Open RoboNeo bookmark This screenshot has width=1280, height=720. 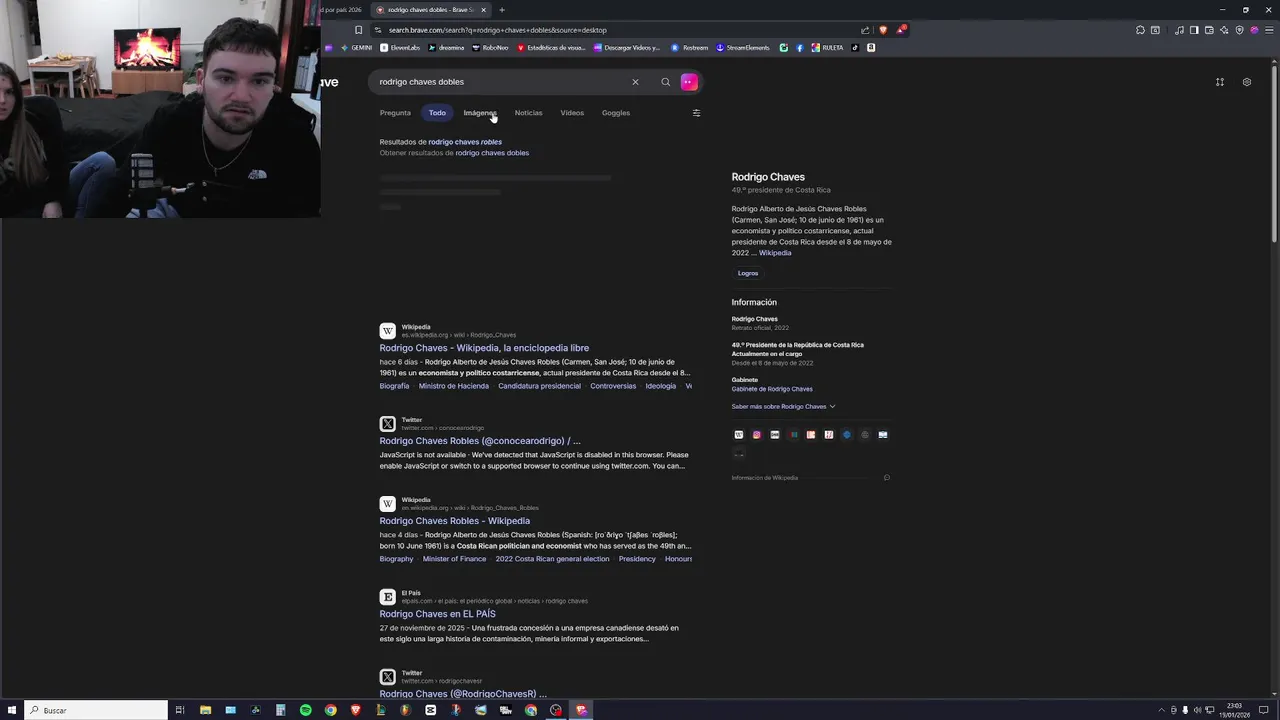click(x=490, y=48)
